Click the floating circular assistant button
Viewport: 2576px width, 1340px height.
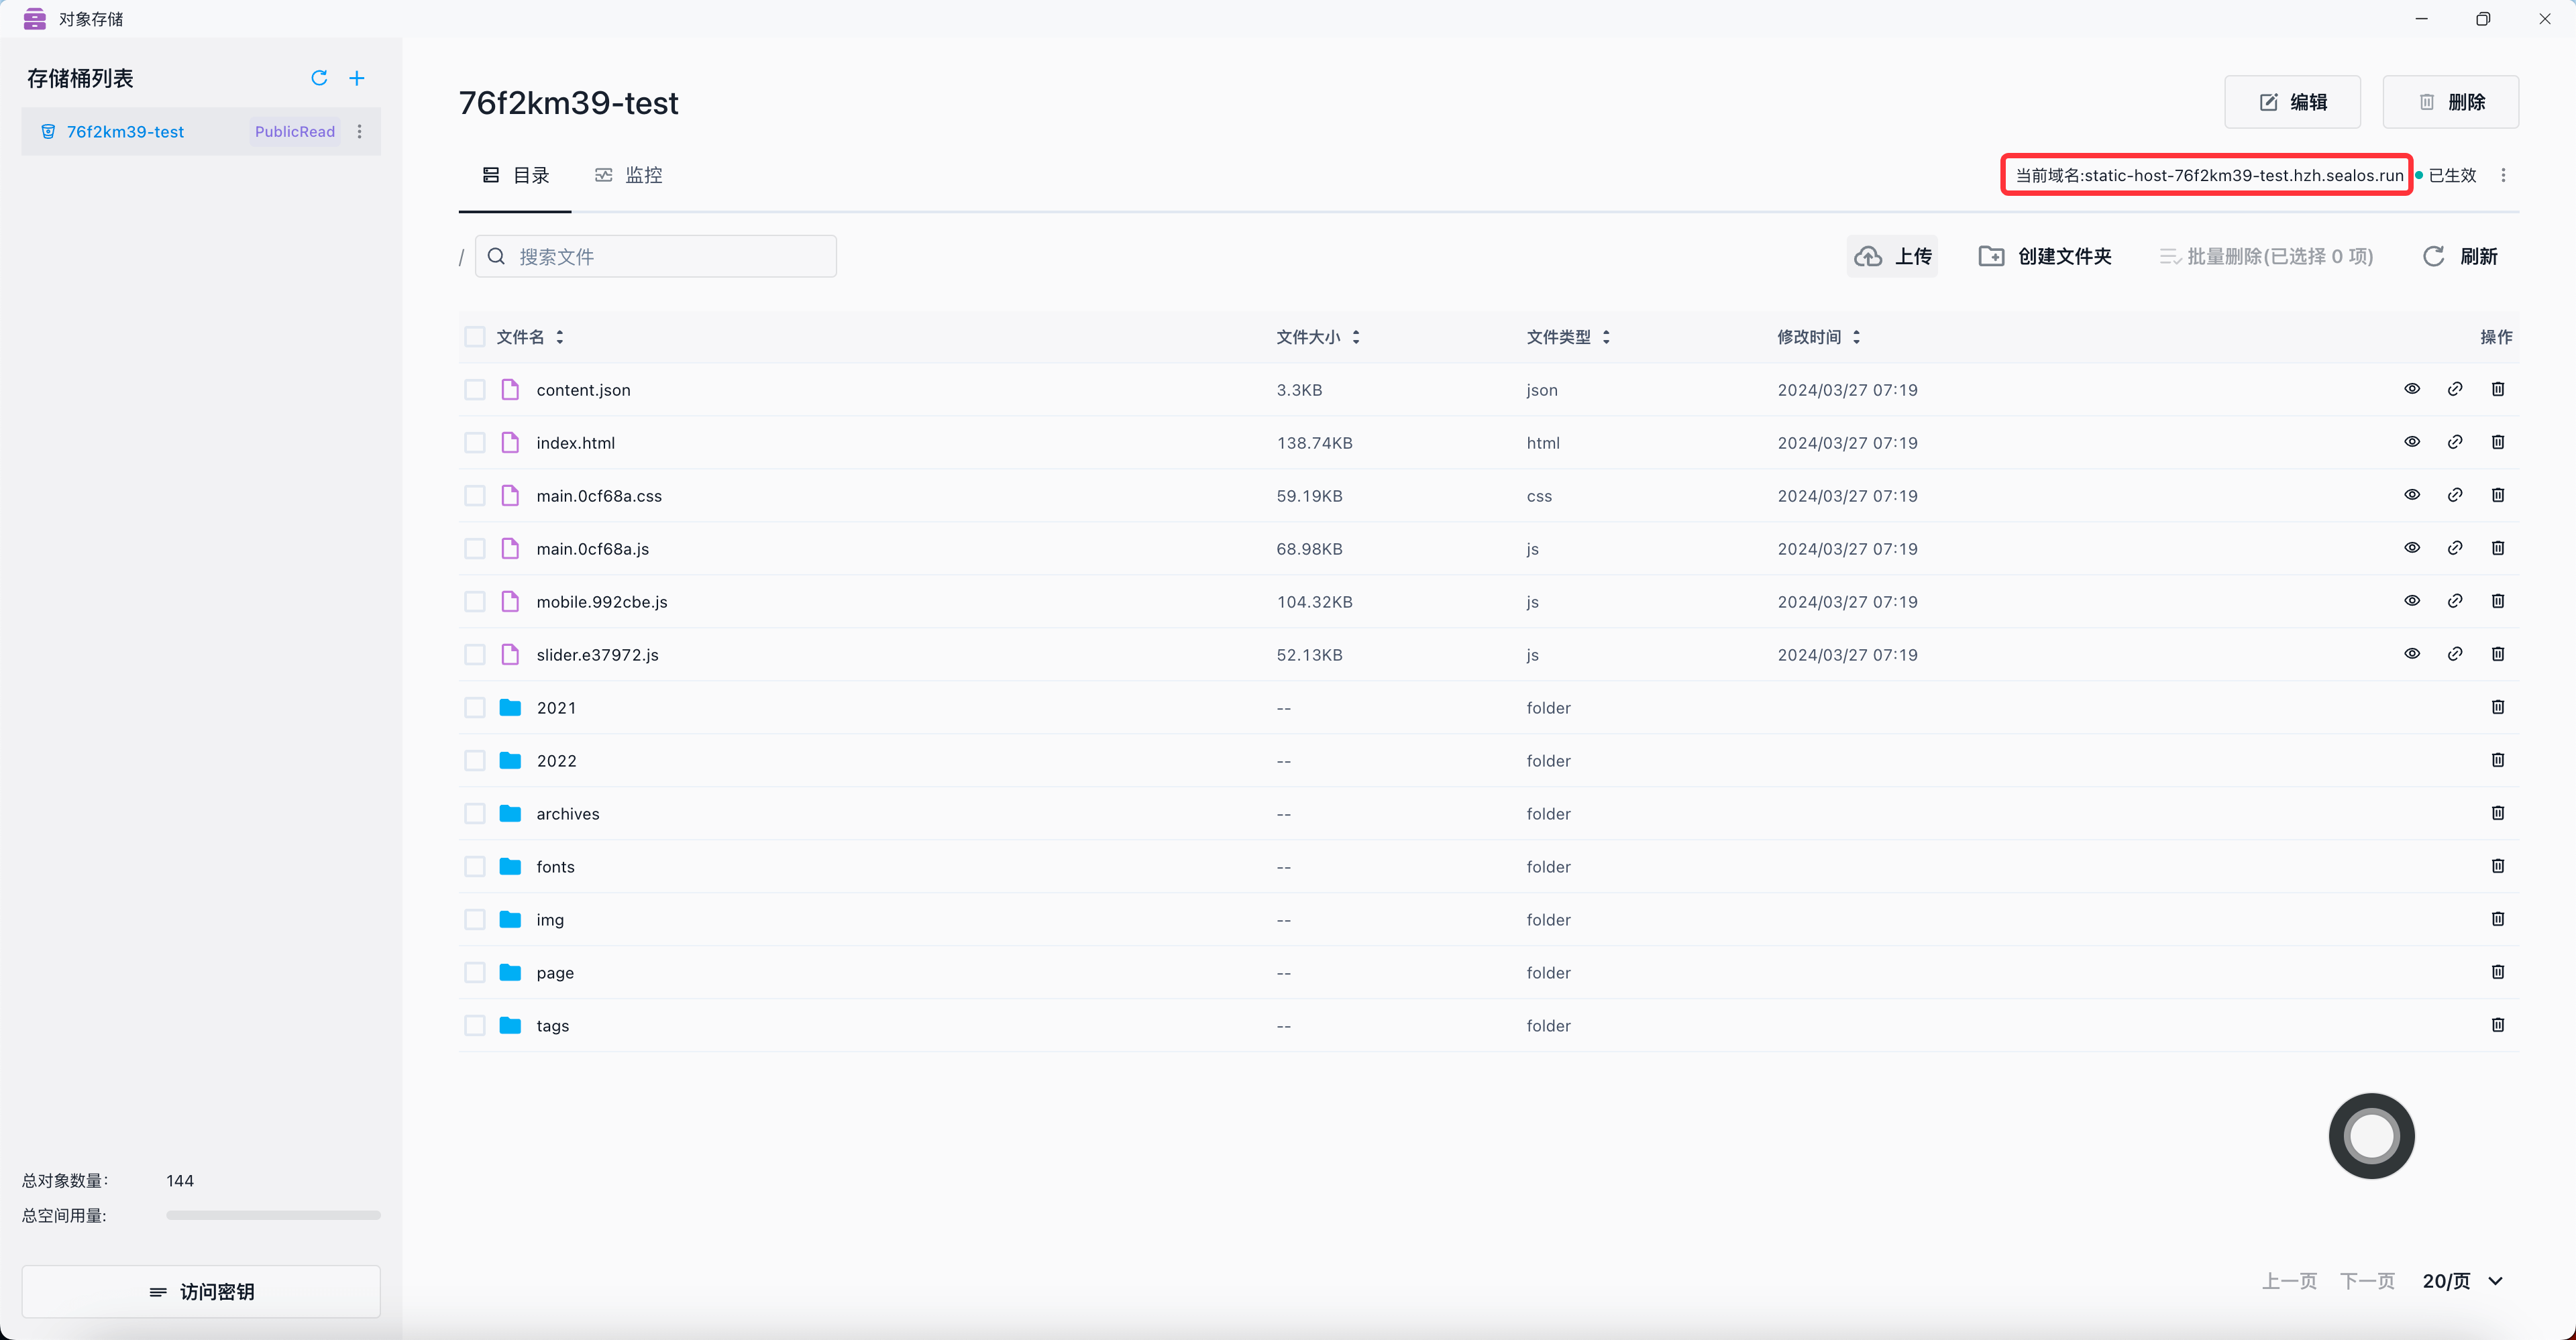click(x=2371, y=1136)
